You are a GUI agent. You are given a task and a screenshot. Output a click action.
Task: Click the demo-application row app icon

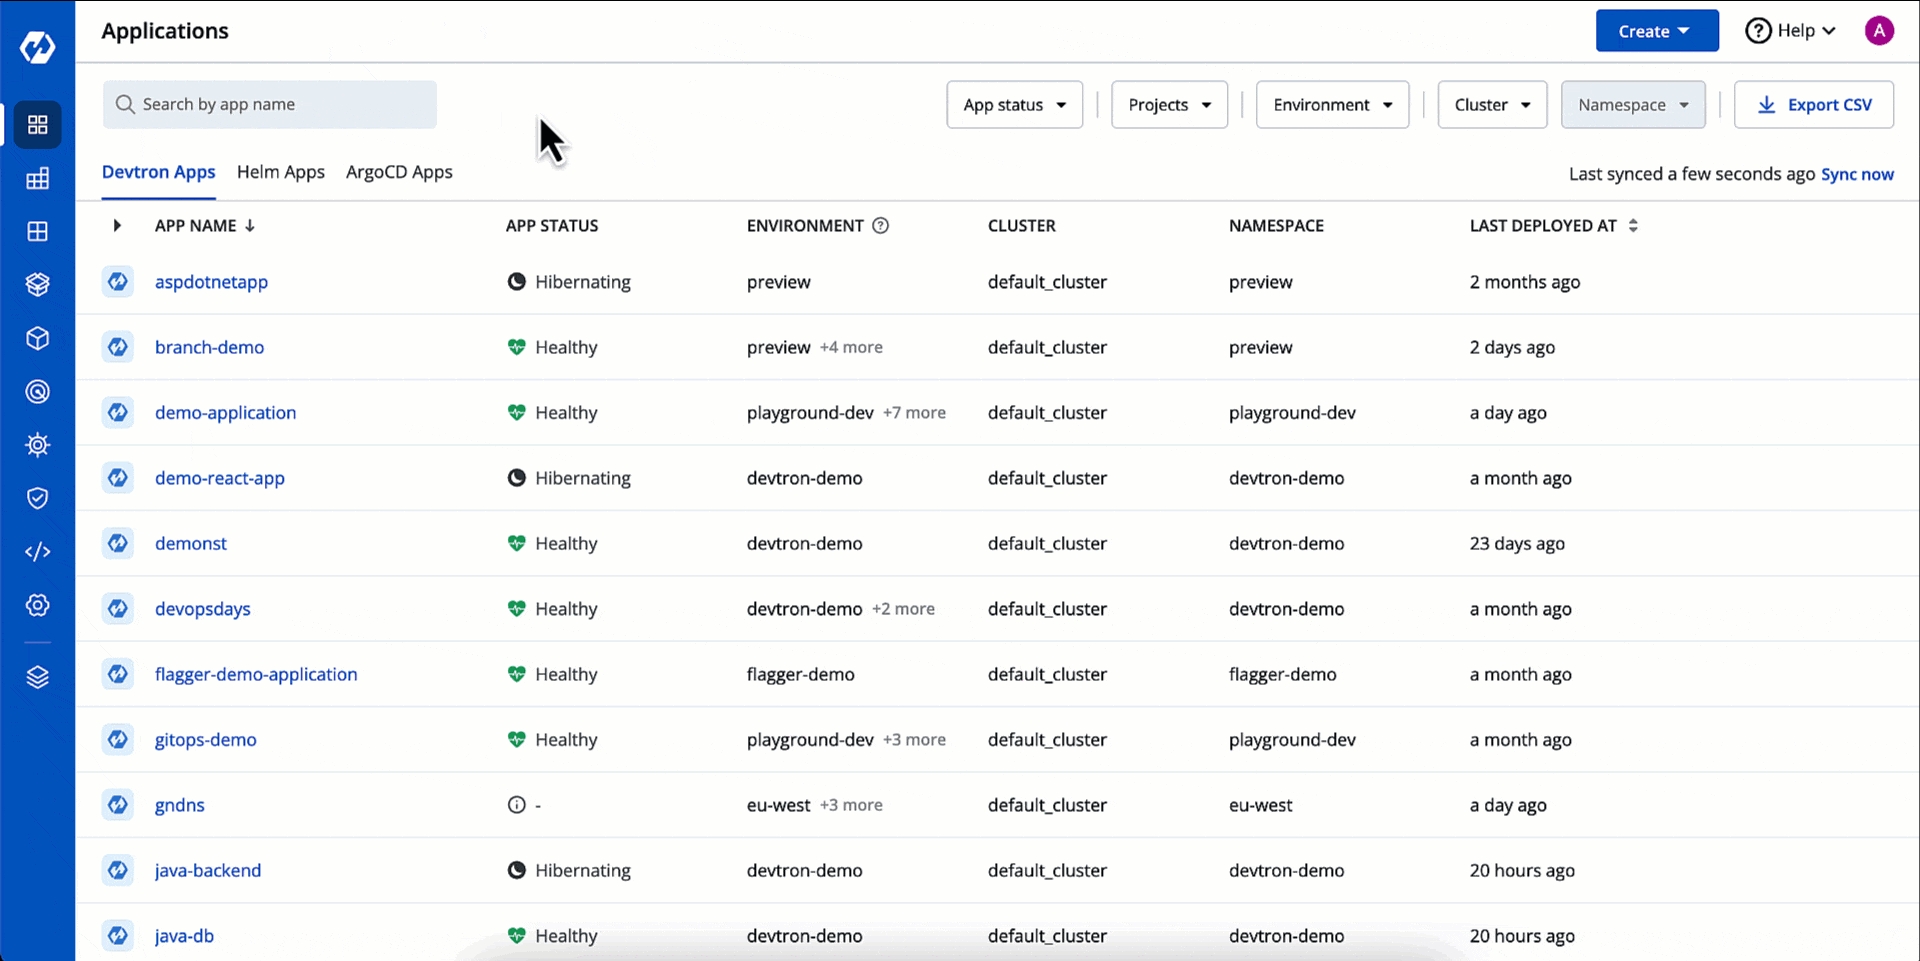pos(118,412)
